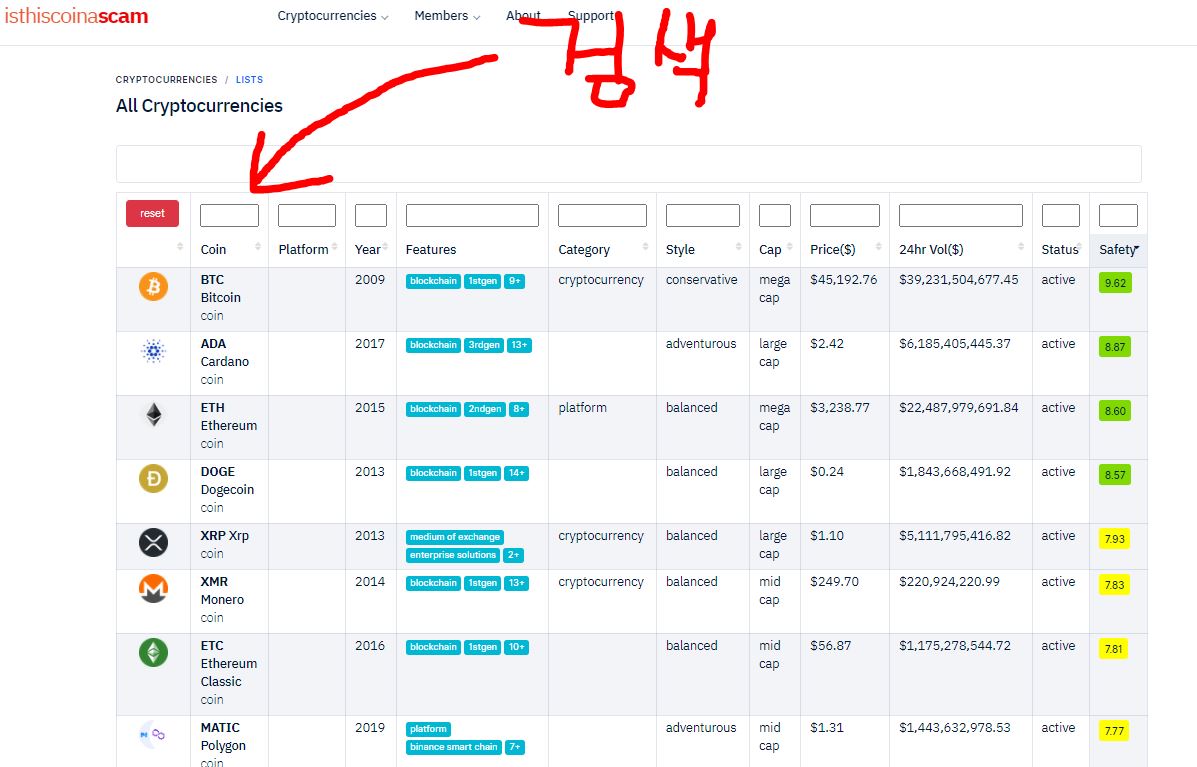
Task: Open the Cryptocurrencies dropdown menu
Action: click(332, 16)
